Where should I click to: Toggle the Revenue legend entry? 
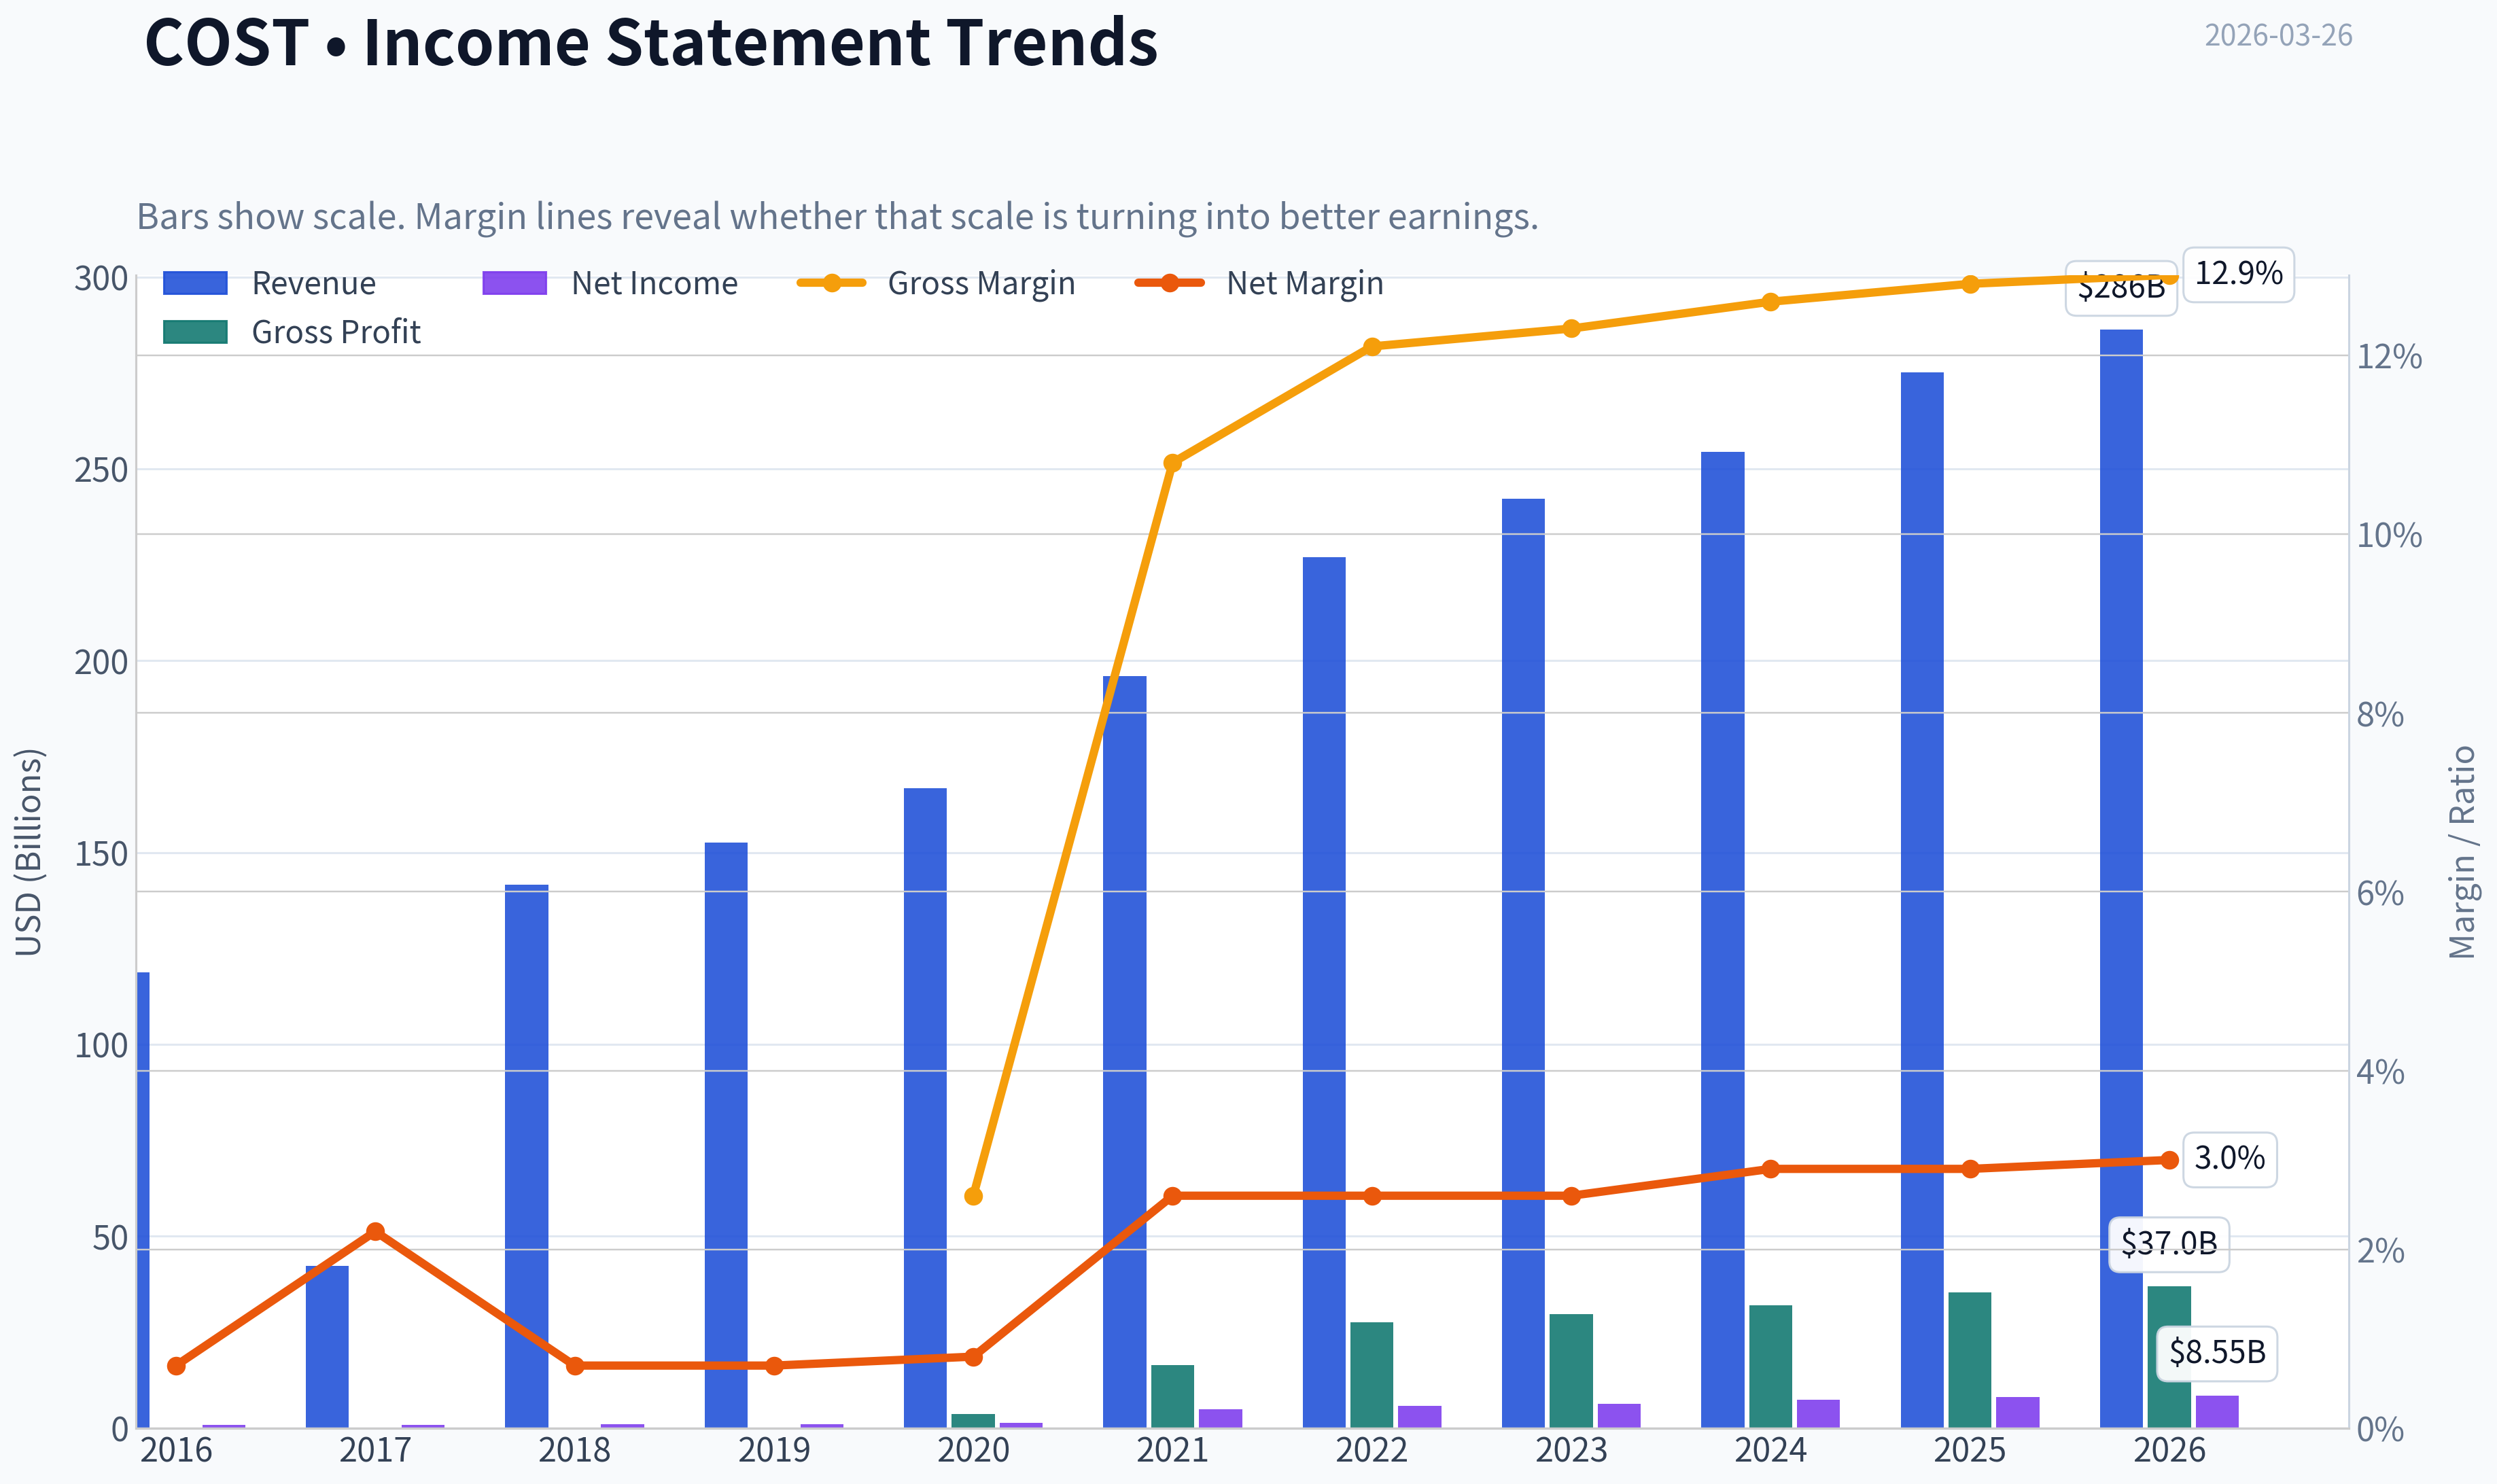(270, 284)
